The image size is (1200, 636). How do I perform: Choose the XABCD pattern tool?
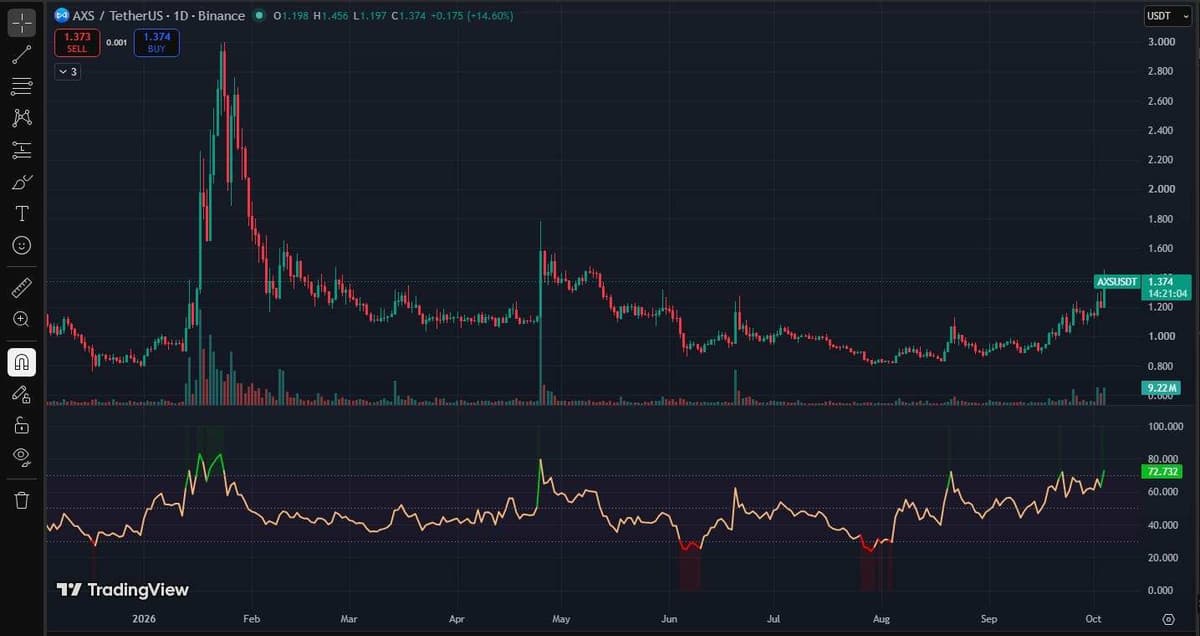[x=22, y=118]
